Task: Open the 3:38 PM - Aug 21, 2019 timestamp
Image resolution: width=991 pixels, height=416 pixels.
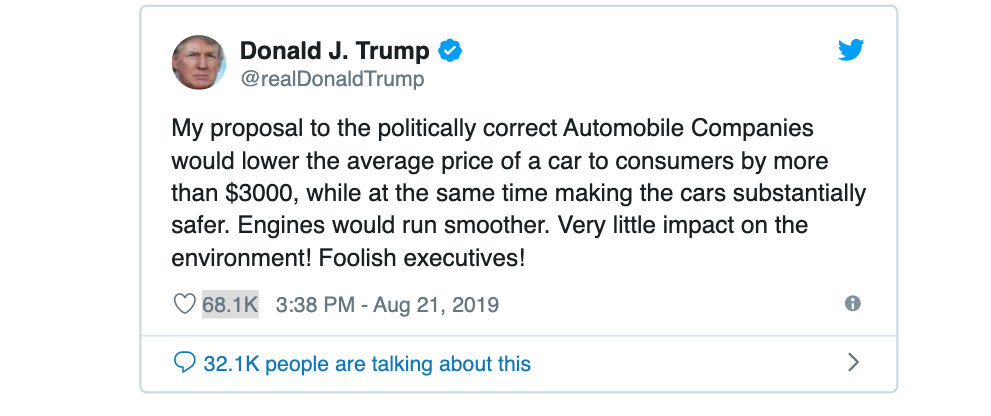Action: point(387,304)
